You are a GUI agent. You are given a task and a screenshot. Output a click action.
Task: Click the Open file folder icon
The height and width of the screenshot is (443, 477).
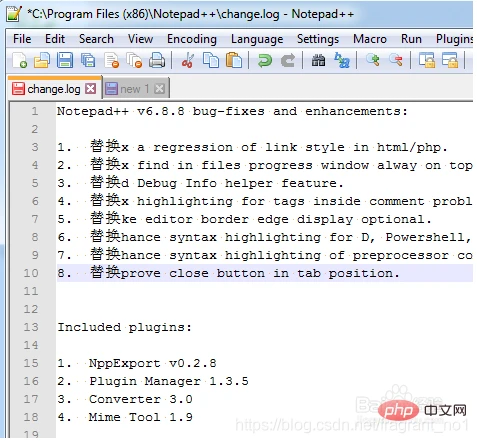coord(42,60)
